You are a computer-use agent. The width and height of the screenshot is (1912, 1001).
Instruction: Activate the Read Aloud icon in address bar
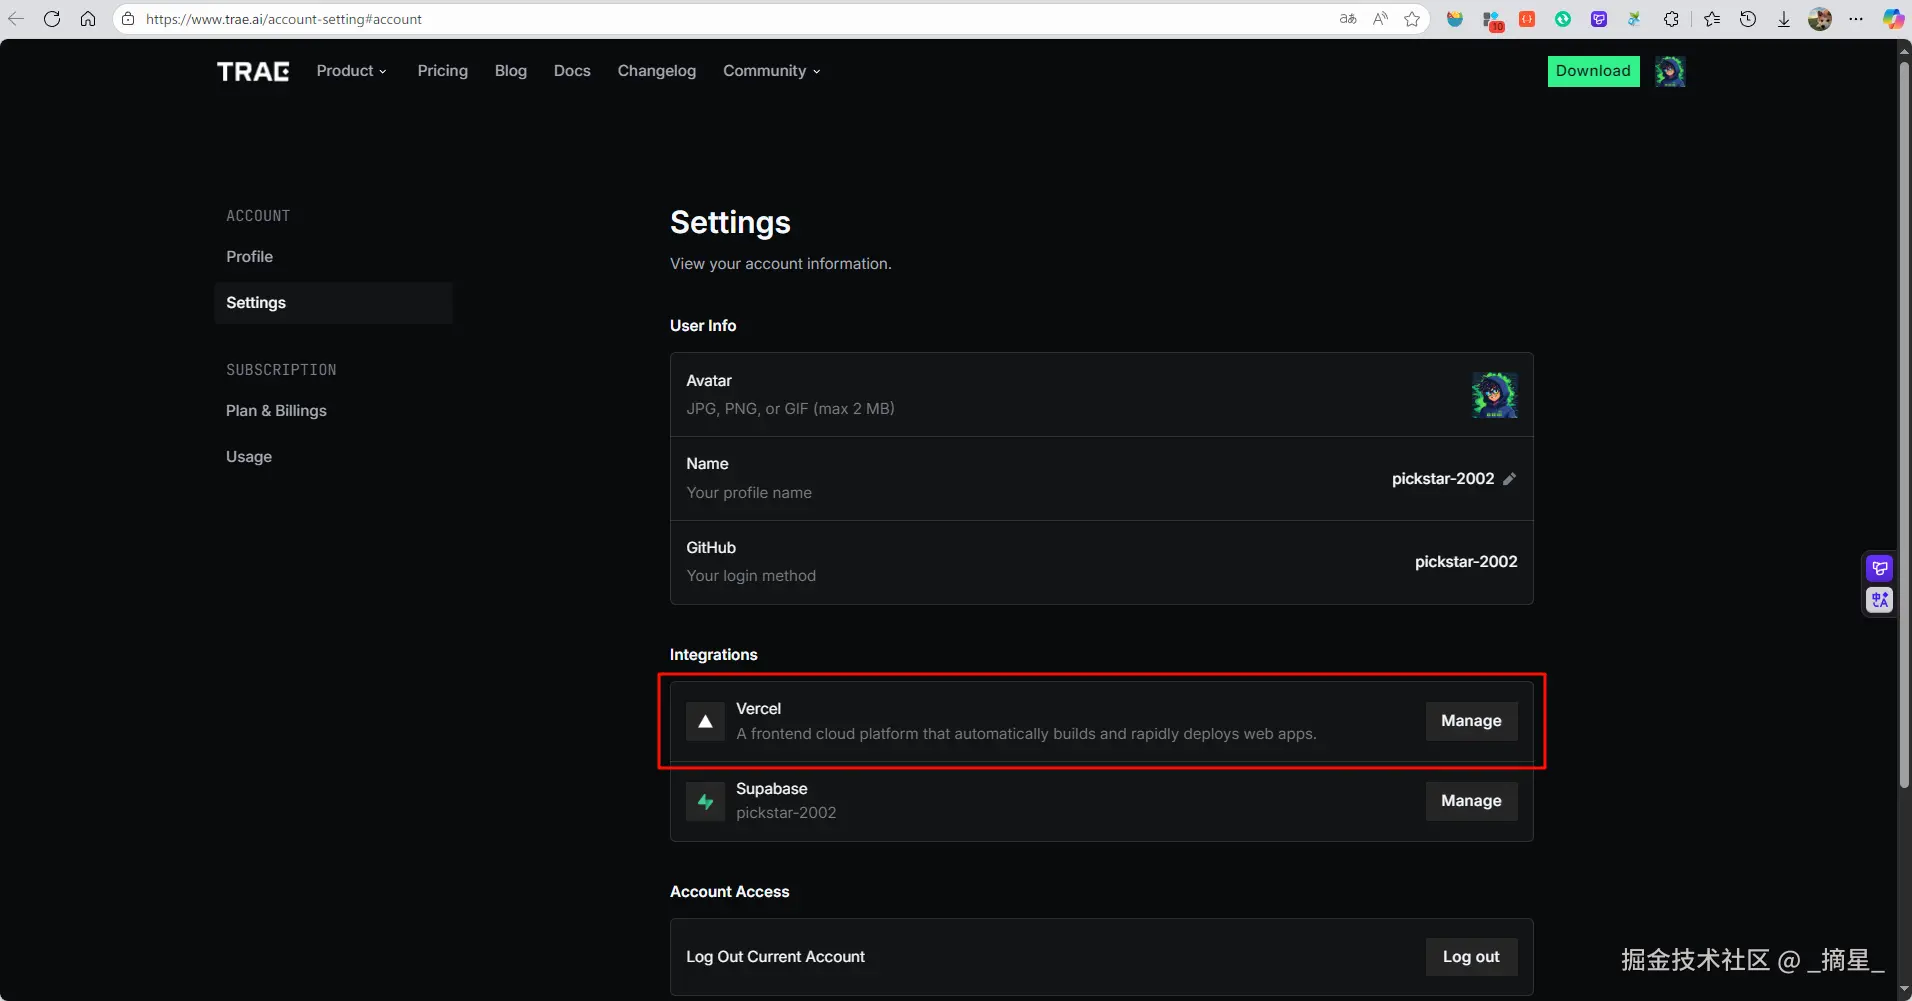pyautogui.click(x=1380, y=19)
